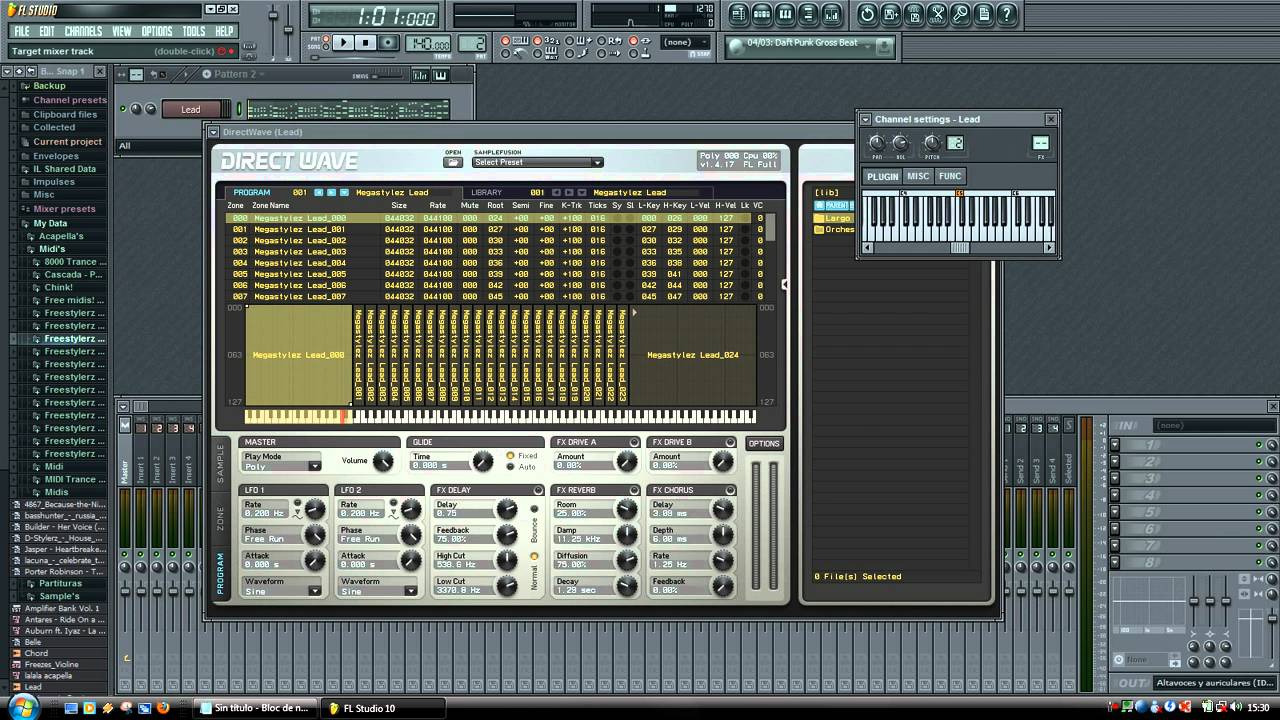This screenshot has height=720, width=1280.
Task: Toggle FX Reverb power button
Action: click(634, 490)
